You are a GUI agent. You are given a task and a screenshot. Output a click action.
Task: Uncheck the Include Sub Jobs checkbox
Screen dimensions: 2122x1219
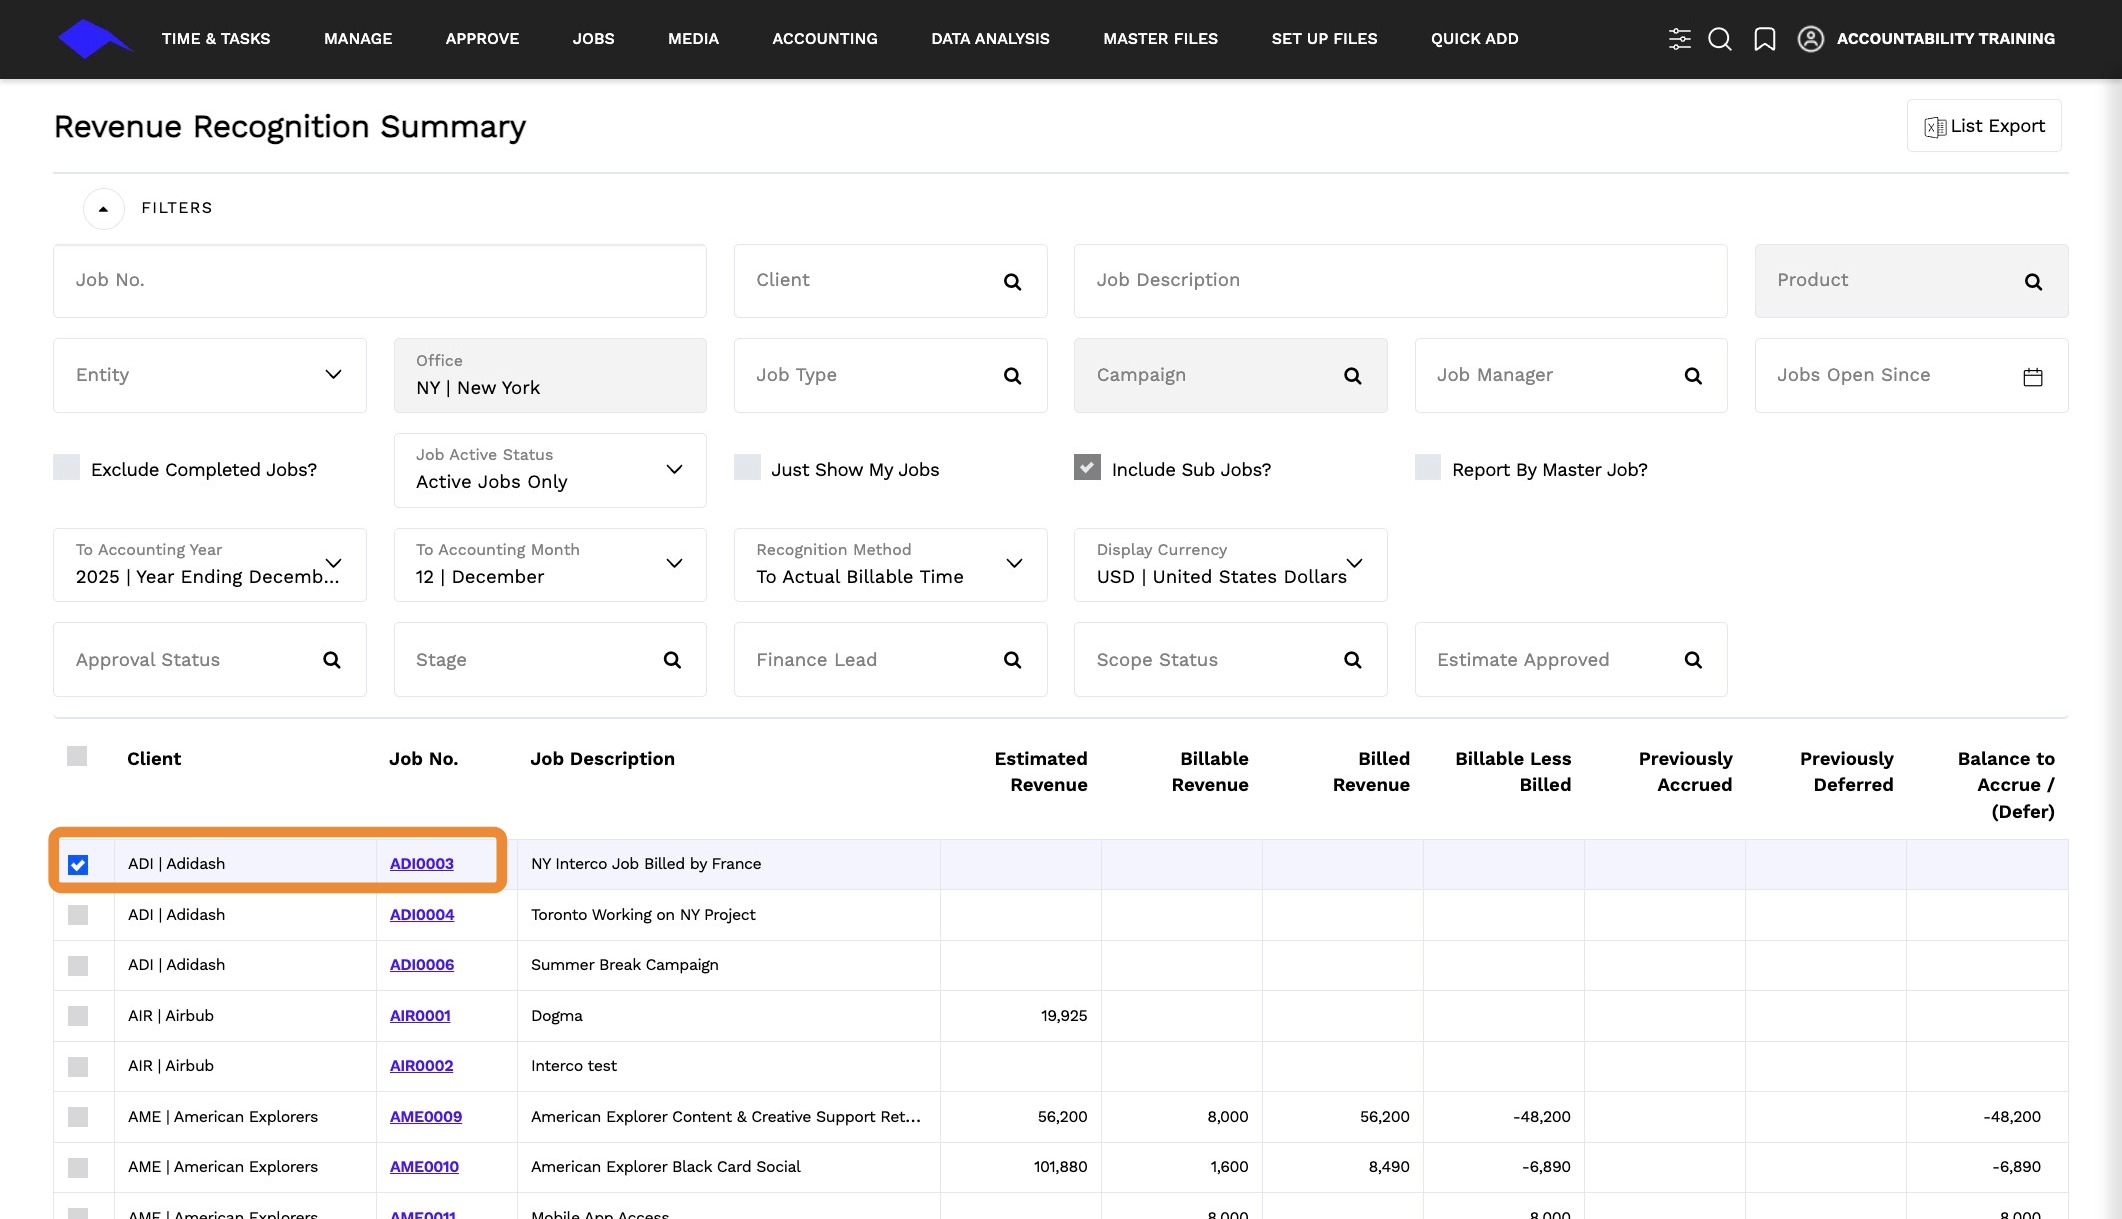point(1087,467)
